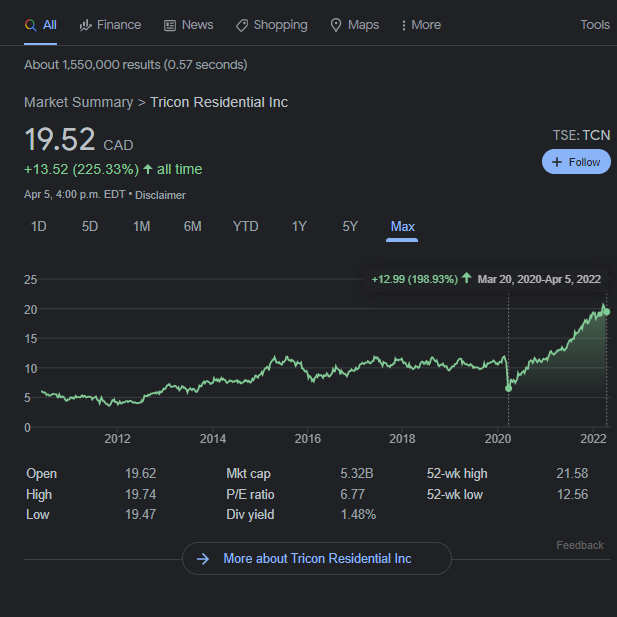Click the News newspaper icon
This screenshot has height=617, width=617.
tap(170, 26)
